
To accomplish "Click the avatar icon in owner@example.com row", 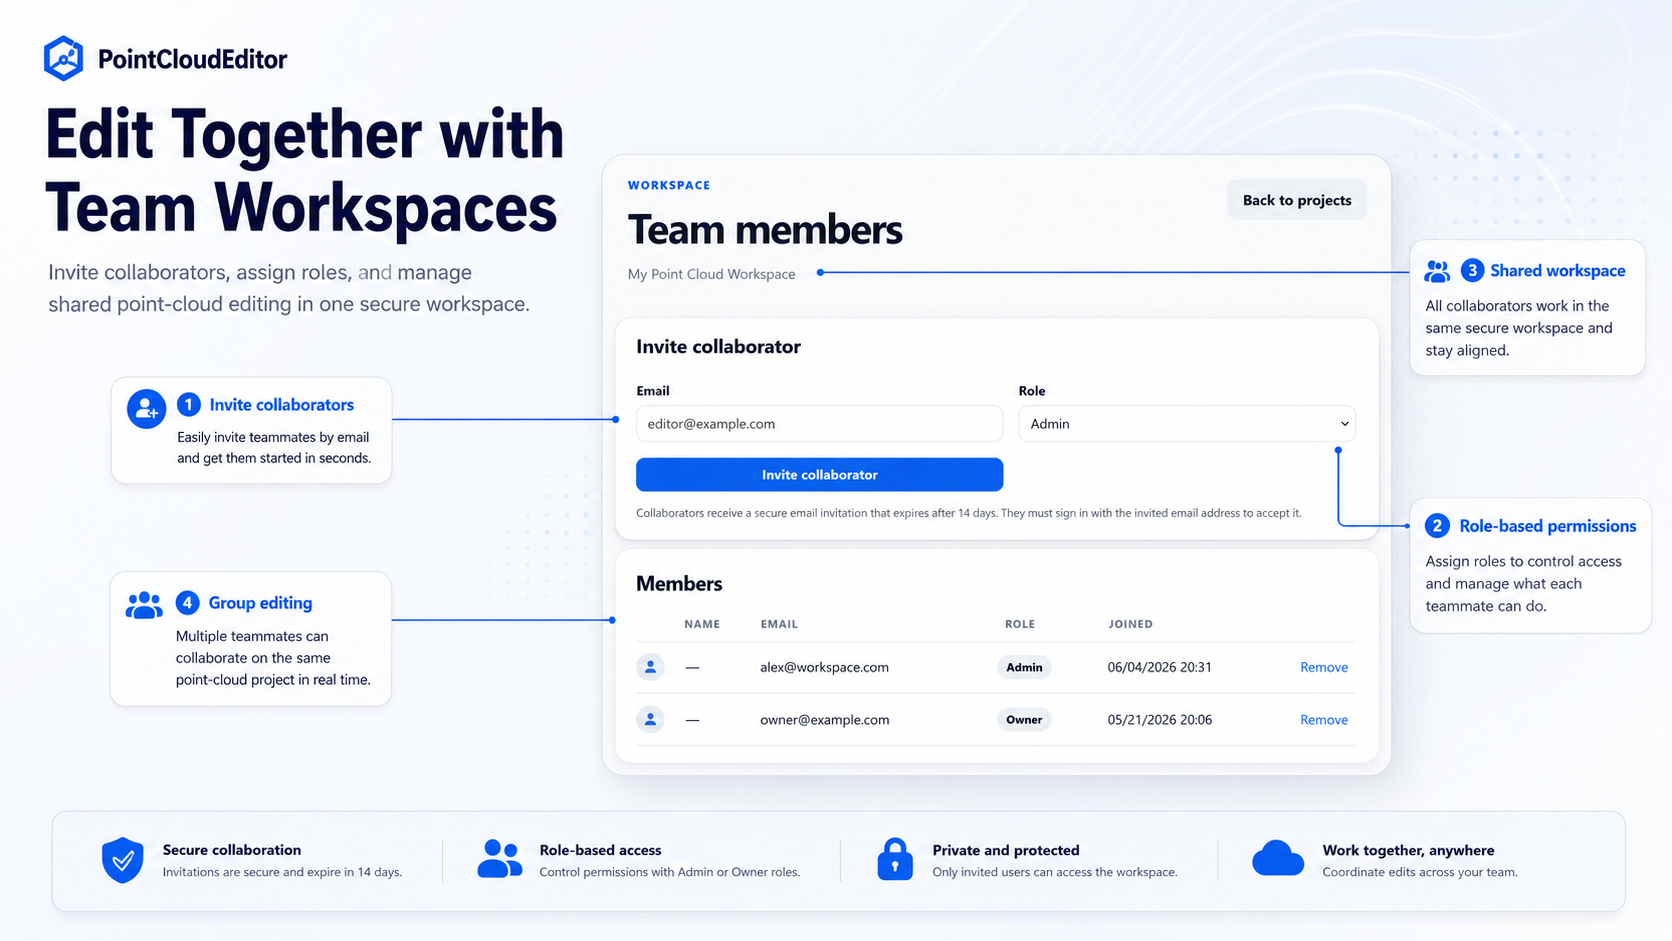I will (650, 719).
